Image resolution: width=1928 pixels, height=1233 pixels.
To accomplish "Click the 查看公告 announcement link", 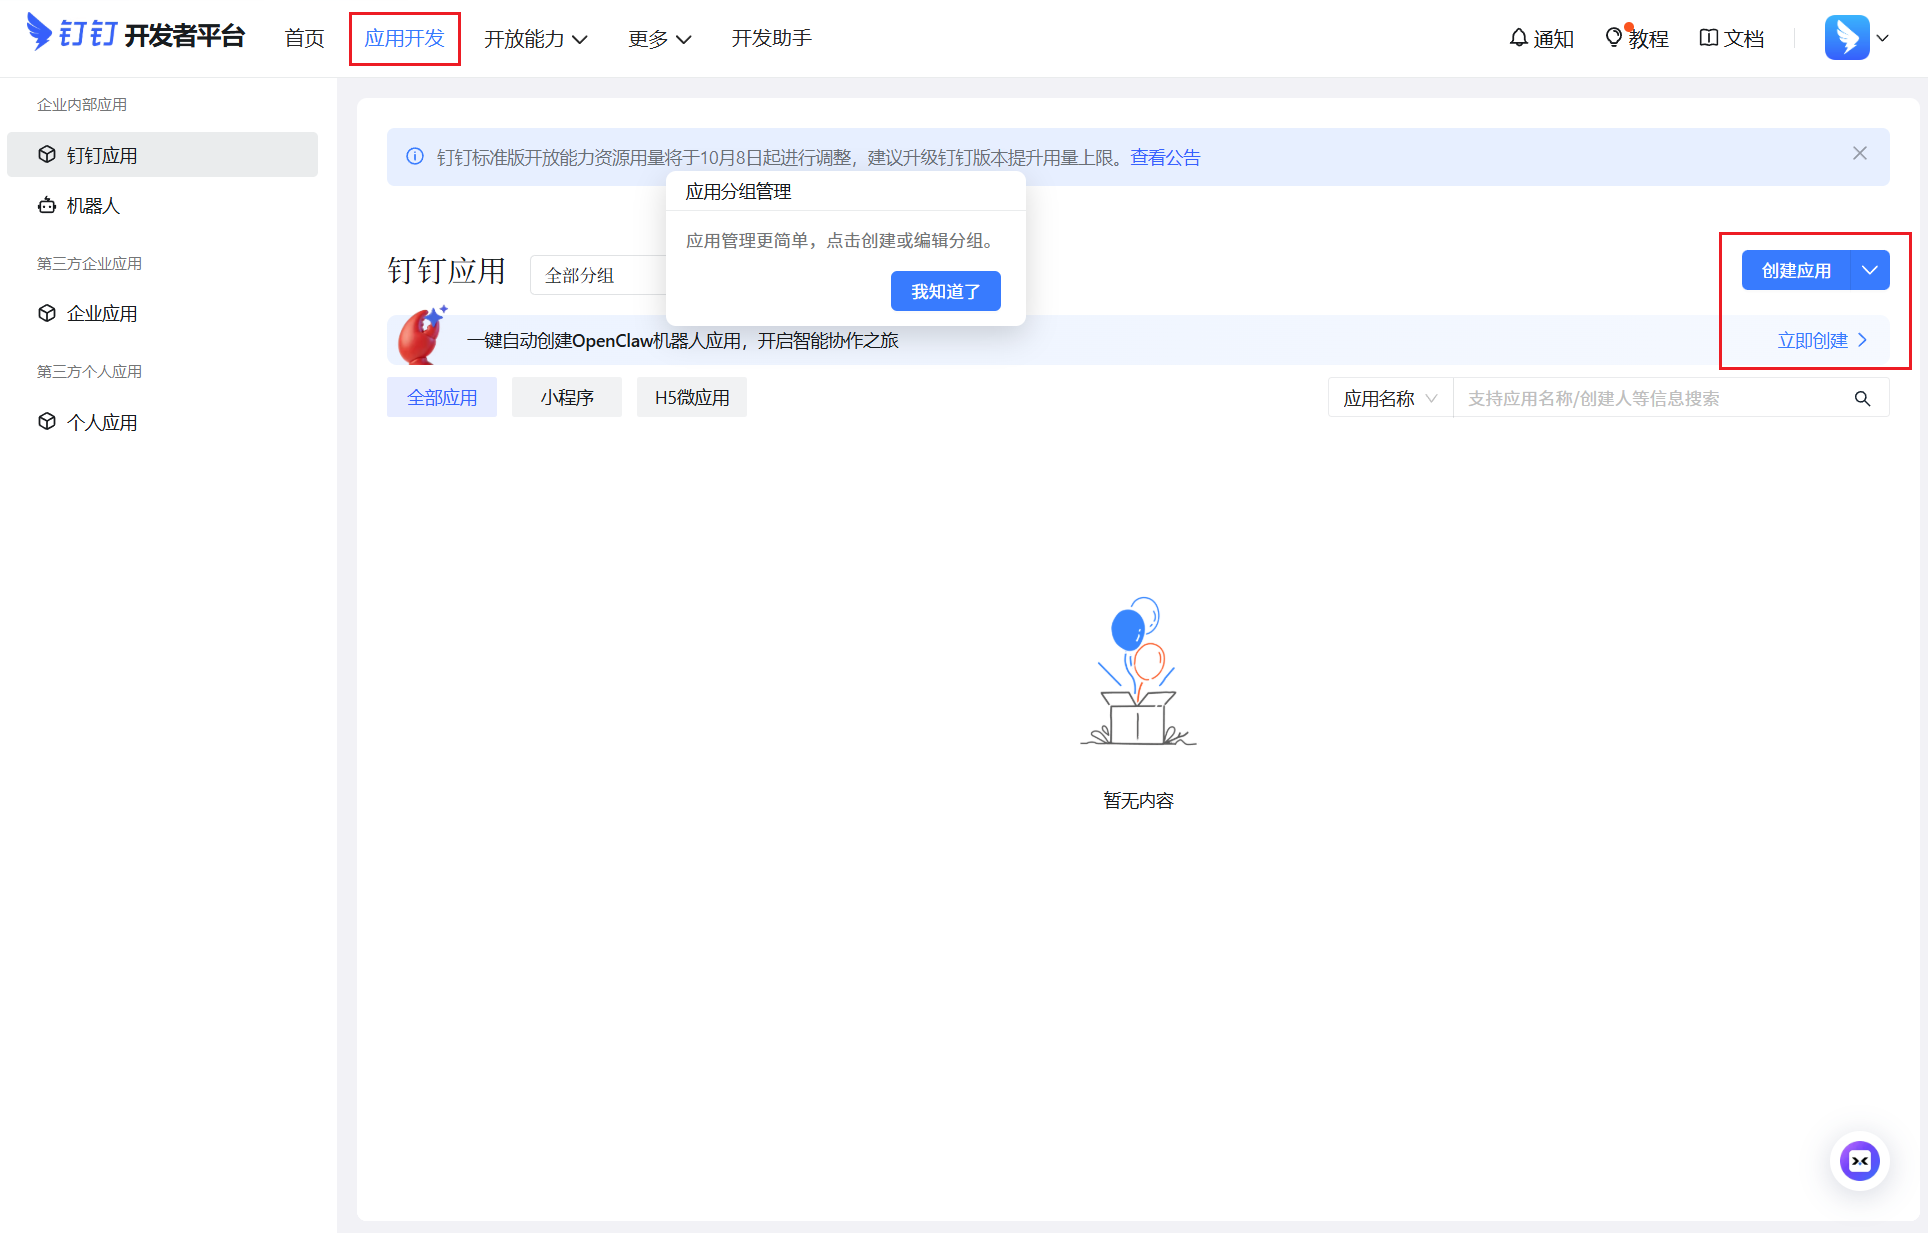I will click(1165, 157).
